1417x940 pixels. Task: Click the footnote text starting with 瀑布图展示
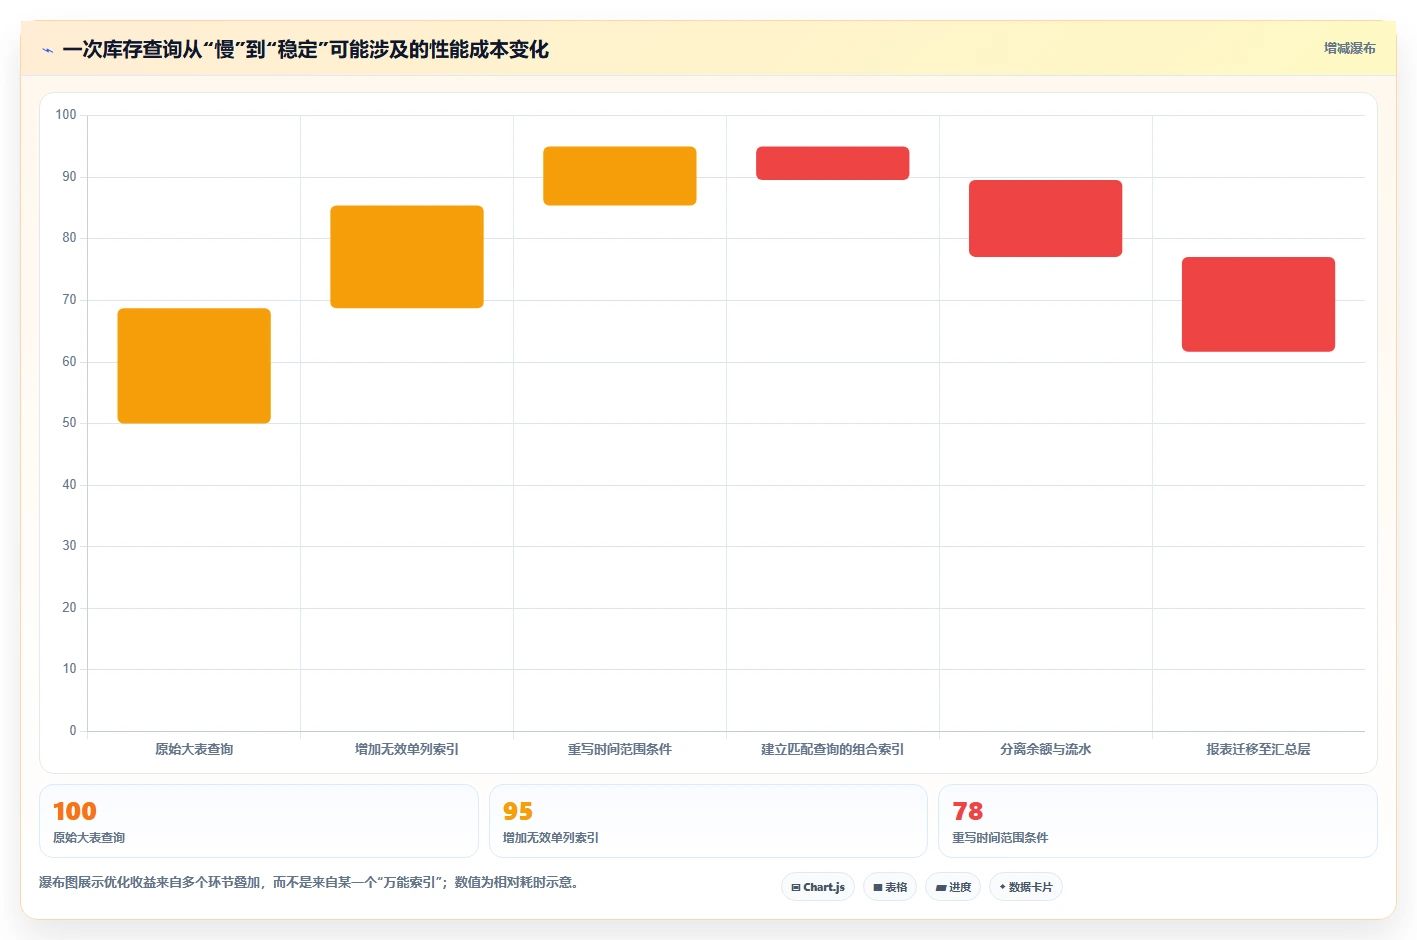(x=311, y=882)
